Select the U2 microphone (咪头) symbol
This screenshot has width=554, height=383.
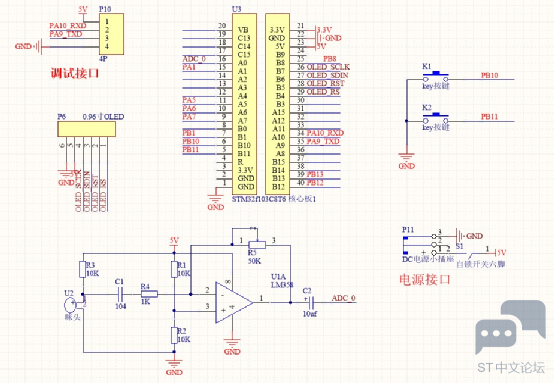coord(72,304)
